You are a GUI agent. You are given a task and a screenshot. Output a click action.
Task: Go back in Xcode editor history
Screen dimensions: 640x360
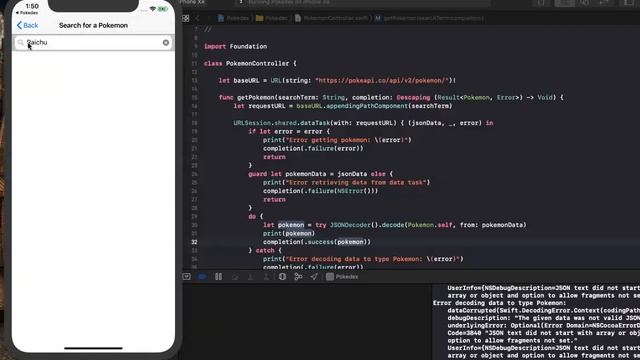(x=198, y=18)
